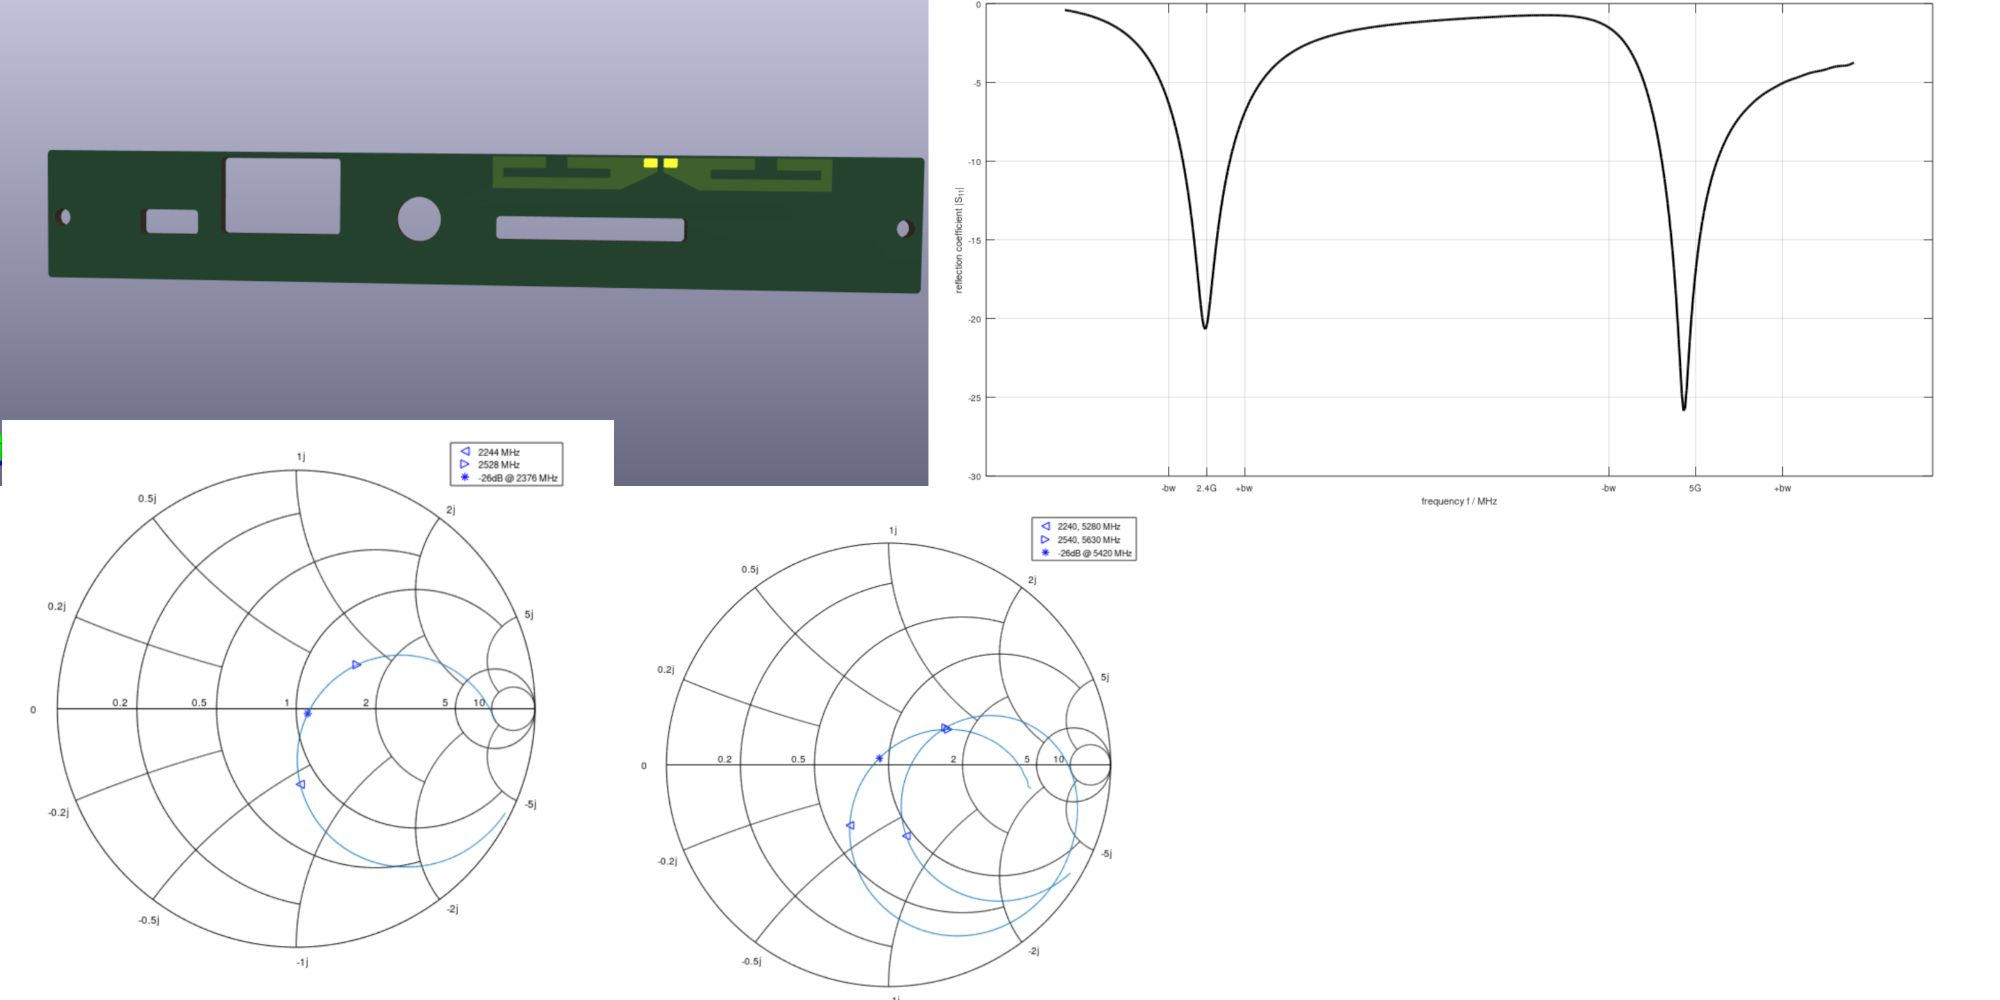The height and width of the screenshot is (1000, 2000).
Task: Select the large square cutout on the PCB
Action: (283, 196)
